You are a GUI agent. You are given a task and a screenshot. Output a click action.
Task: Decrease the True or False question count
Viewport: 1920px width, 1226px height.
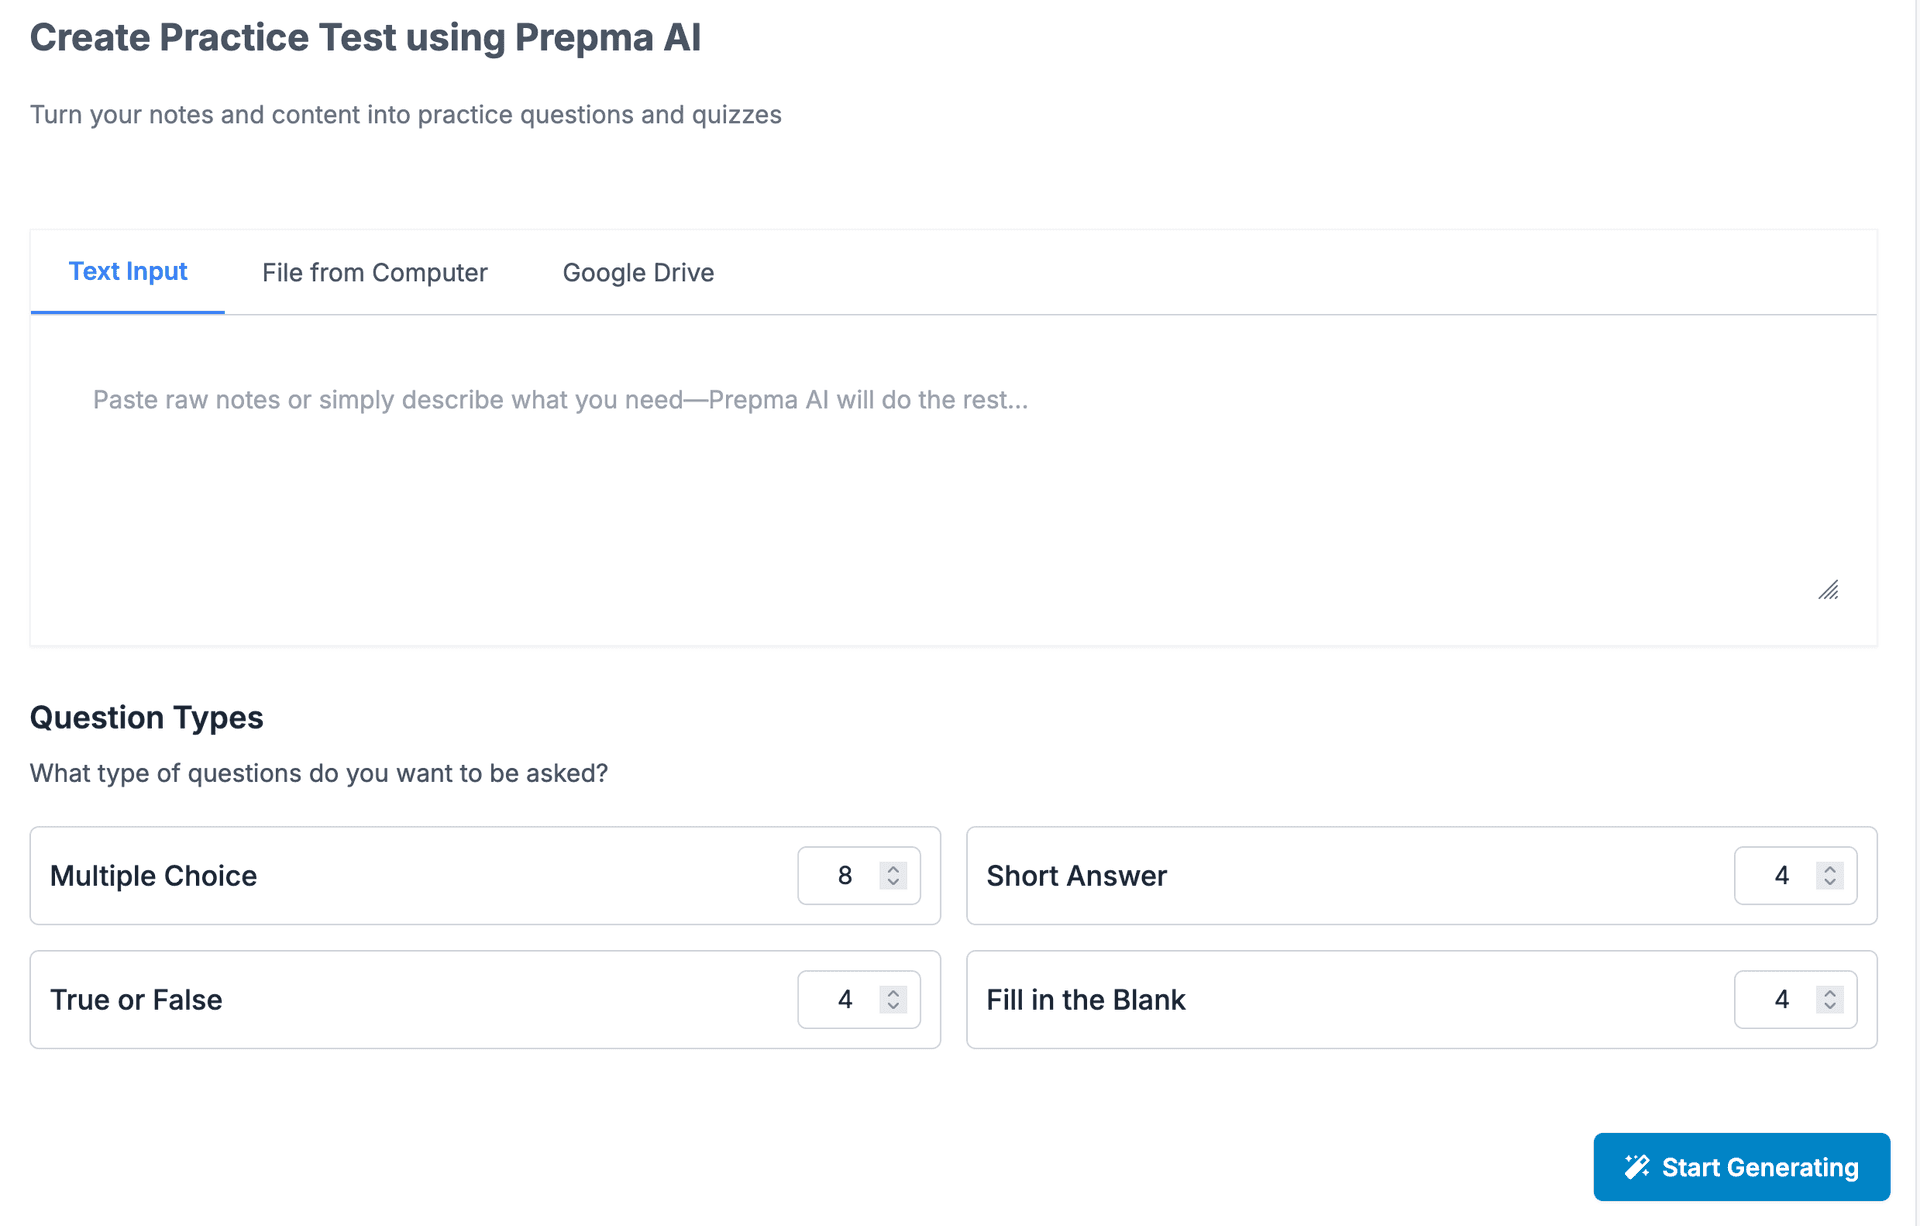tap(893, 1007)
